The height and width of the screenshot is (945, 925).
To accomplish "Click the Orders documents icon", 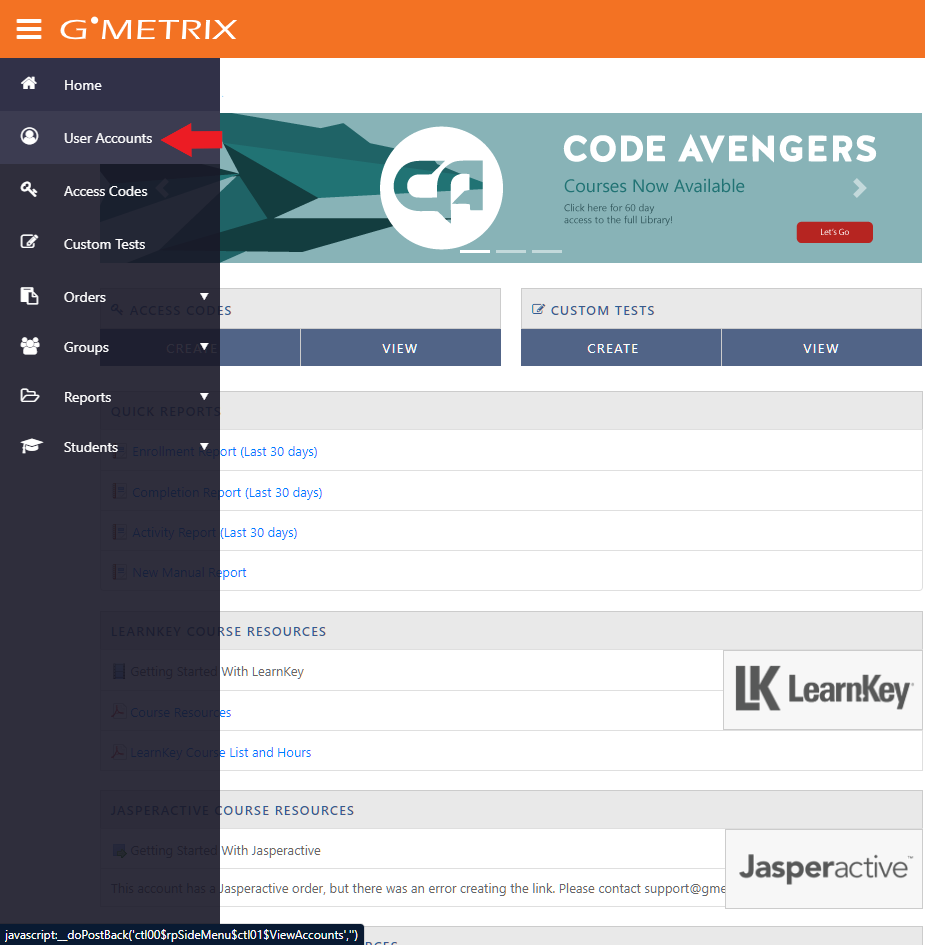I will tap(29, 296).
